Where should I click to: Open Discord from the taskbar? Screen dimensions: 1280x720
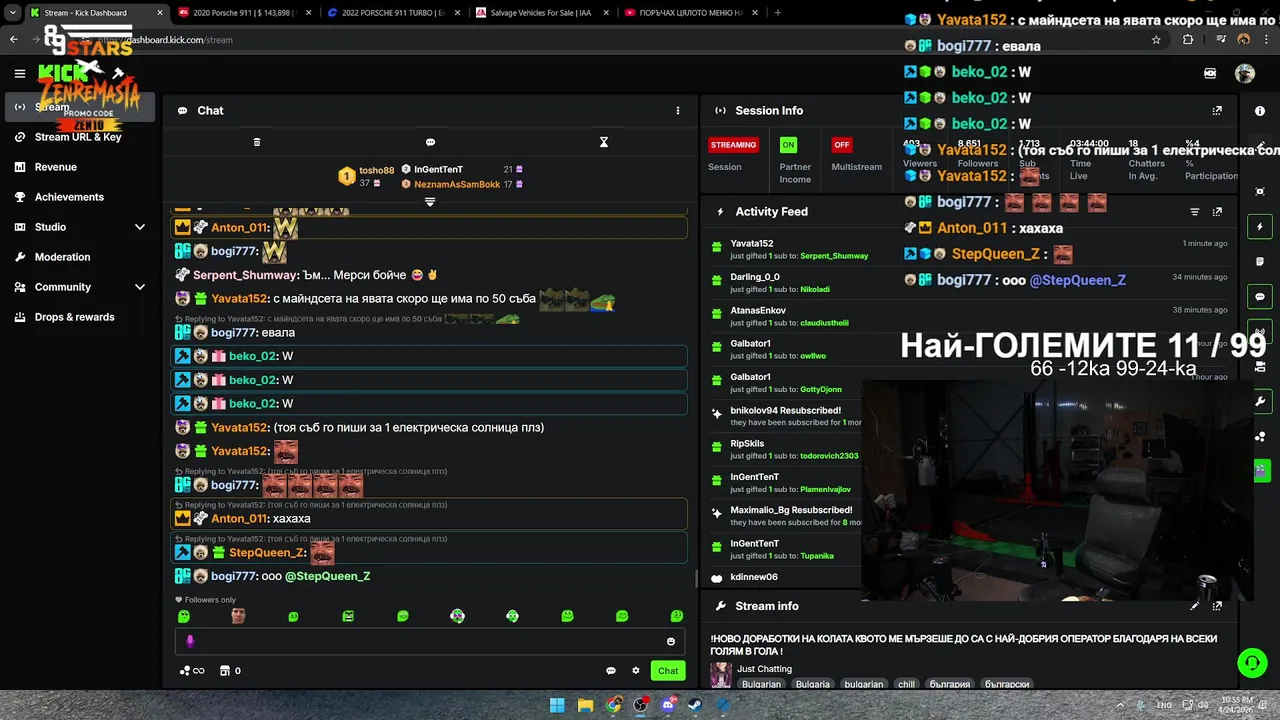(667, 705)
